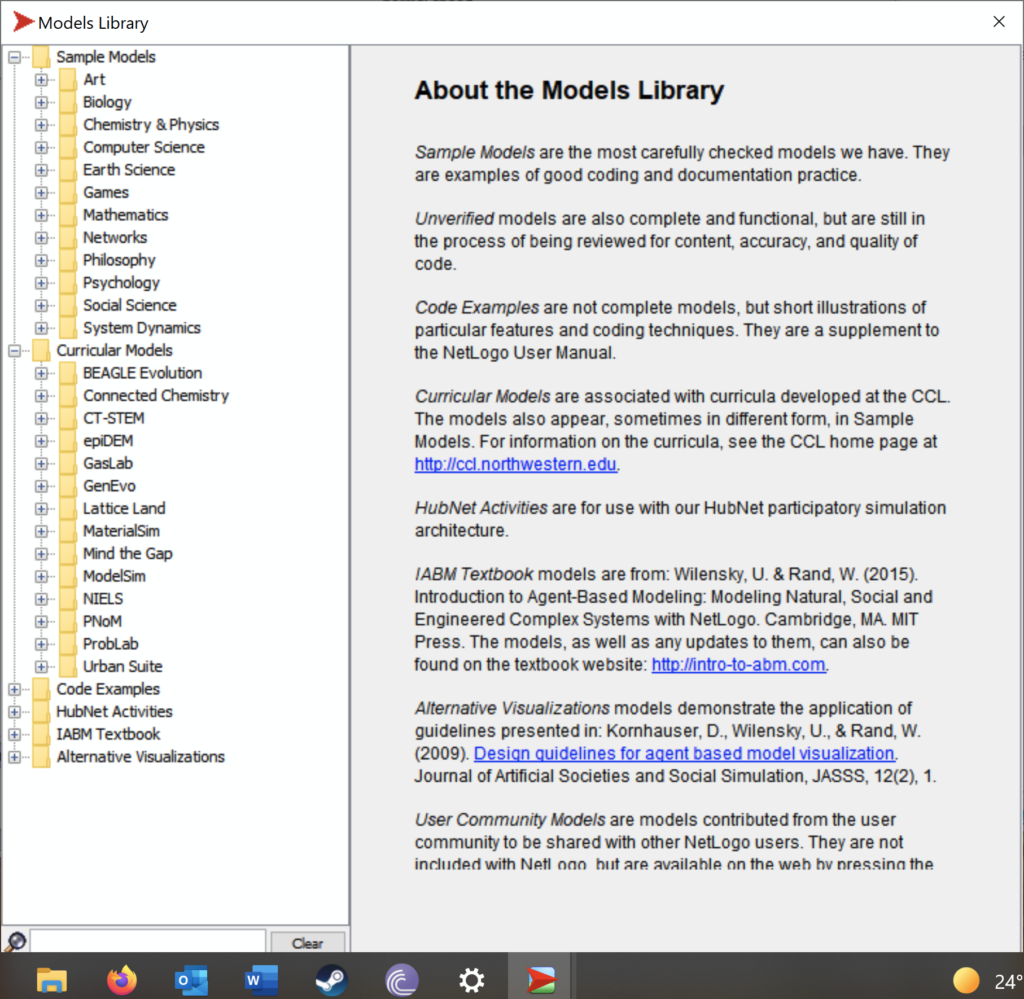Expand the Earth Science folder
Viewport: 1024px width, 999px height.
coord(41,170)
